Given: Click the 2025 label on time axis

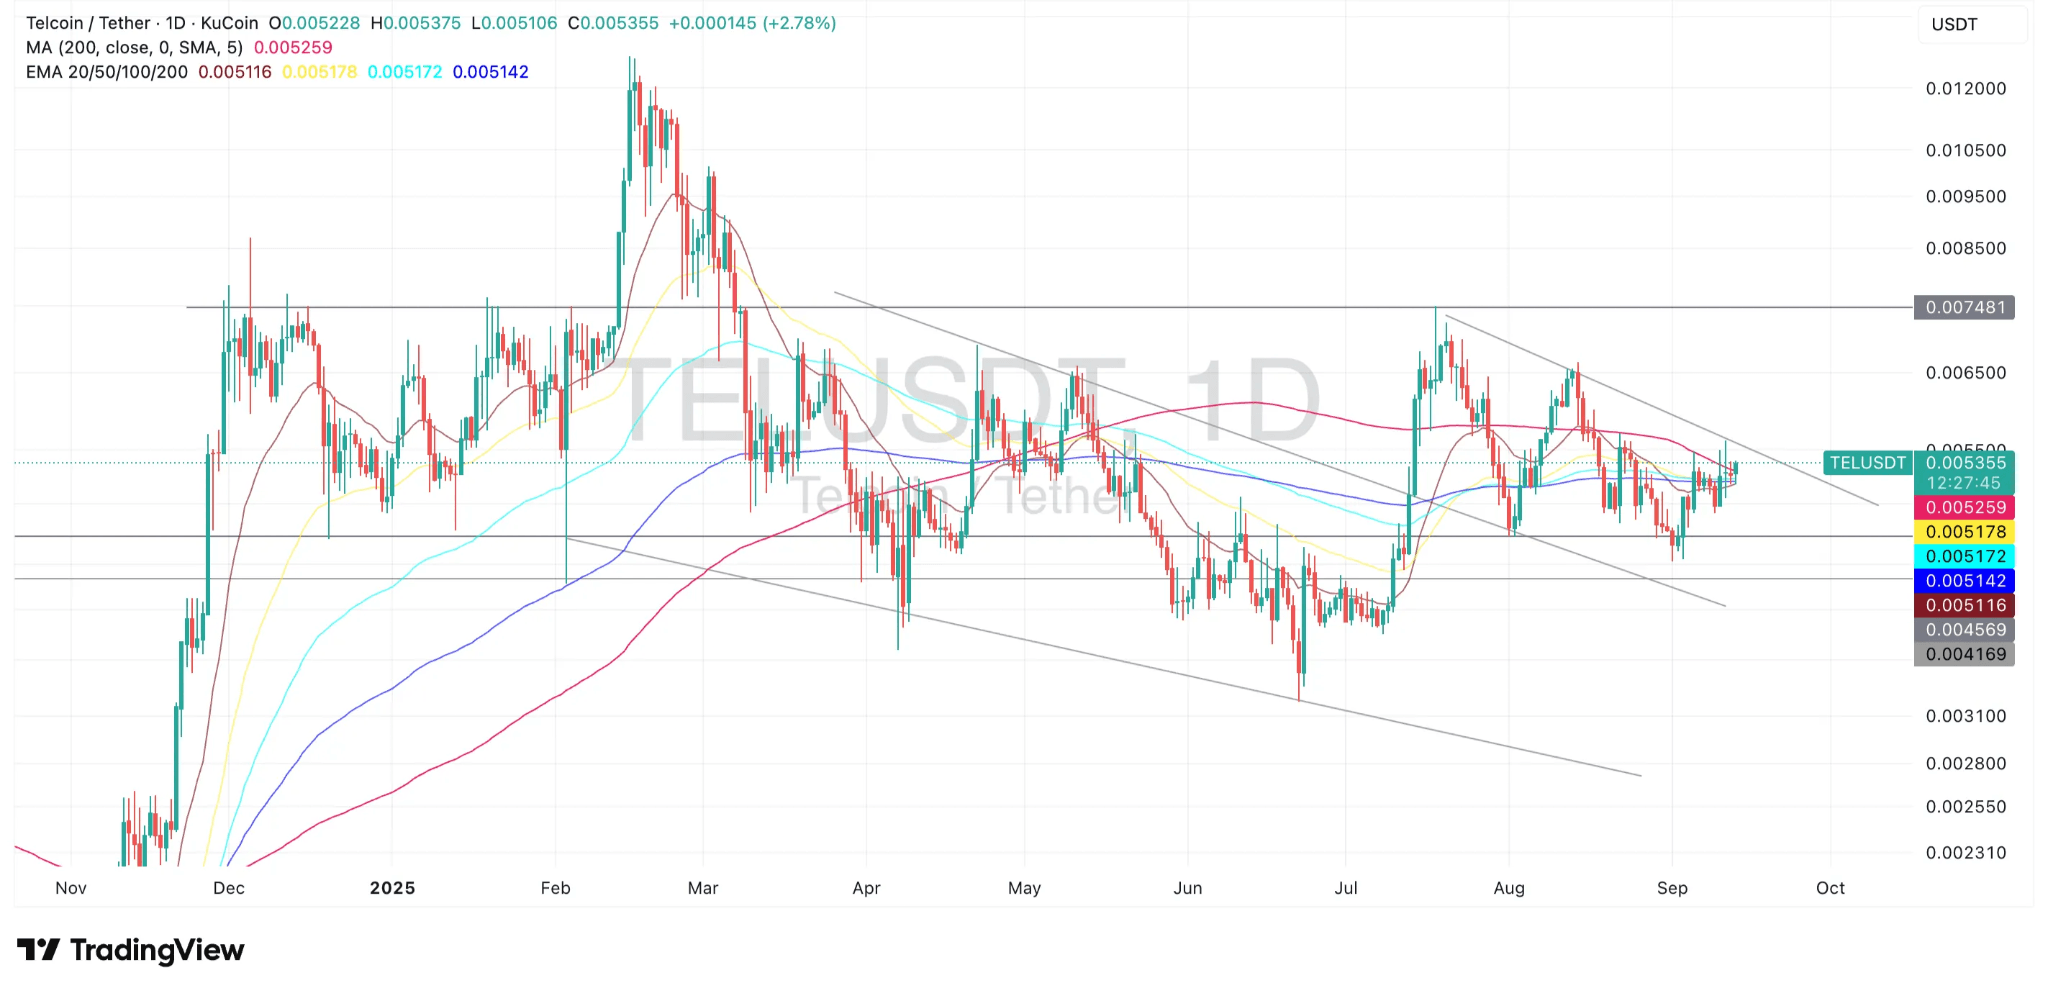Looking at the screenshot, I should pos(392,888).
